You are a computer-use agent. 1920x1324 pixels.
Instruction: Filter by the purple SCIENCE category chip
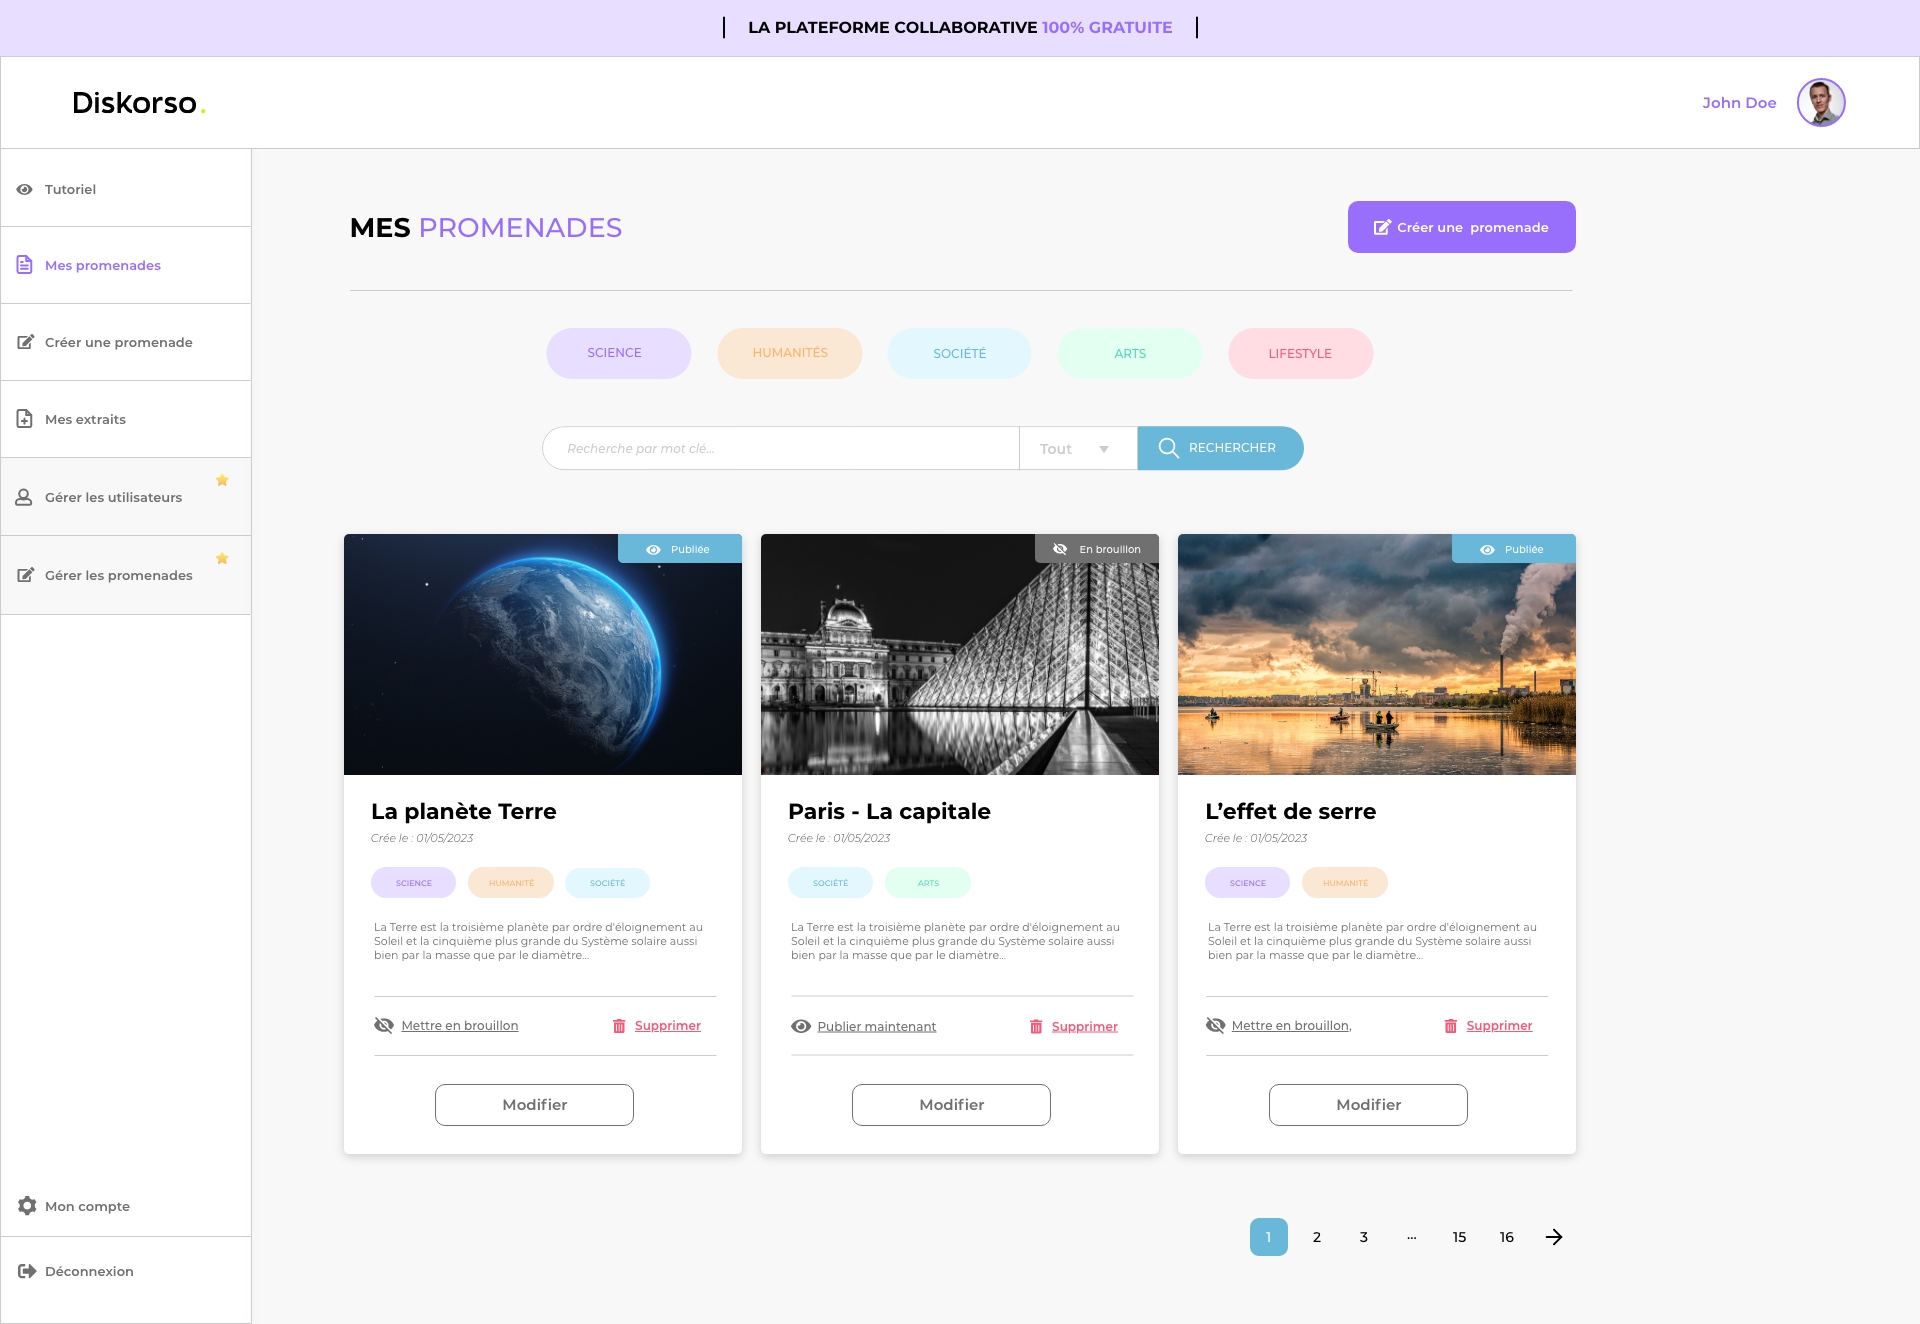click(618, 353)
